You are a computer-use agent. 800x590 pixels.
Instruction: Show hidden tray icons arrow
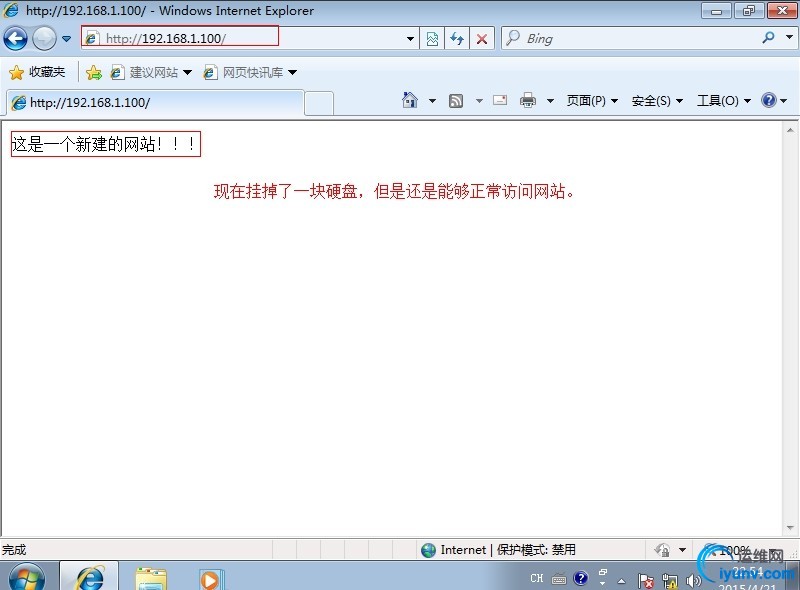(x=621, y=581)
